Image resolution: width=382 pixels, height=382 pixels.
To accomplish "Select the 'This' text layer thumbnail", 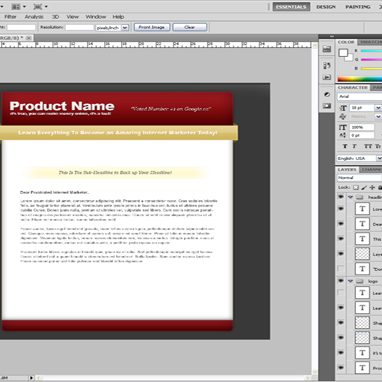I will coord(362,239).
